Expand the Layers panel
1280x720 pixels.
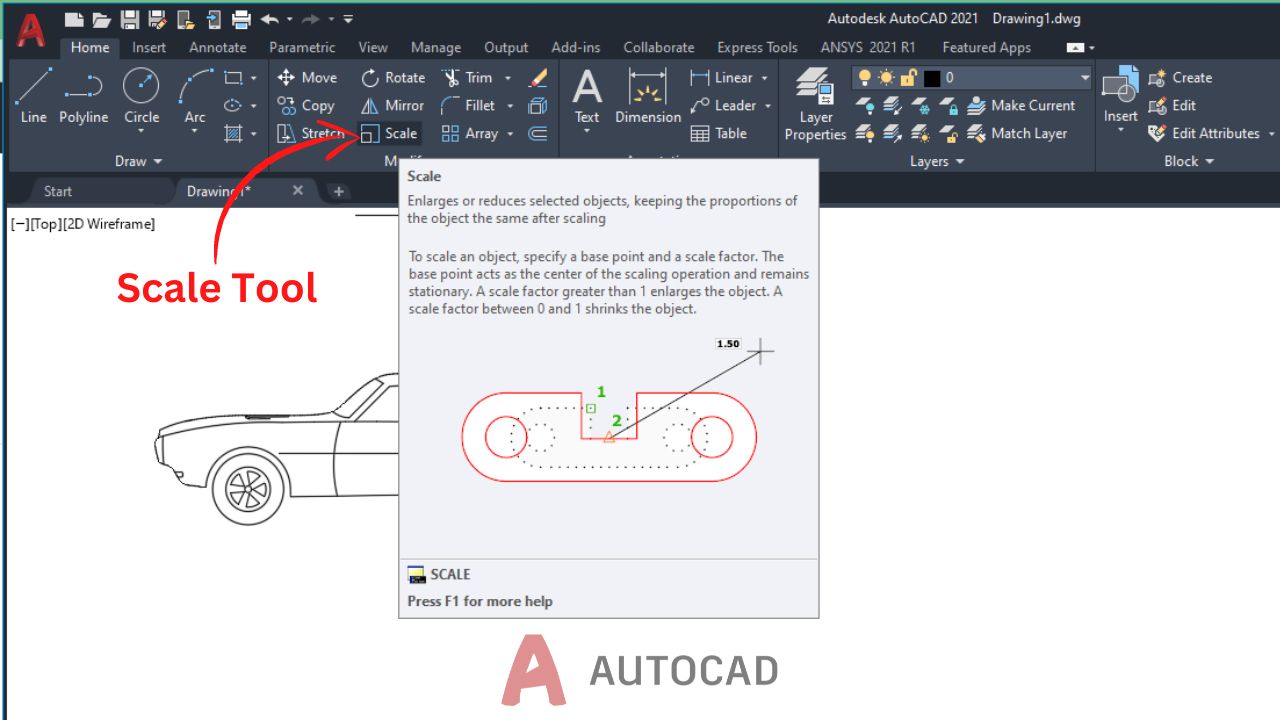pyautogui.click(x=937, y=161)
